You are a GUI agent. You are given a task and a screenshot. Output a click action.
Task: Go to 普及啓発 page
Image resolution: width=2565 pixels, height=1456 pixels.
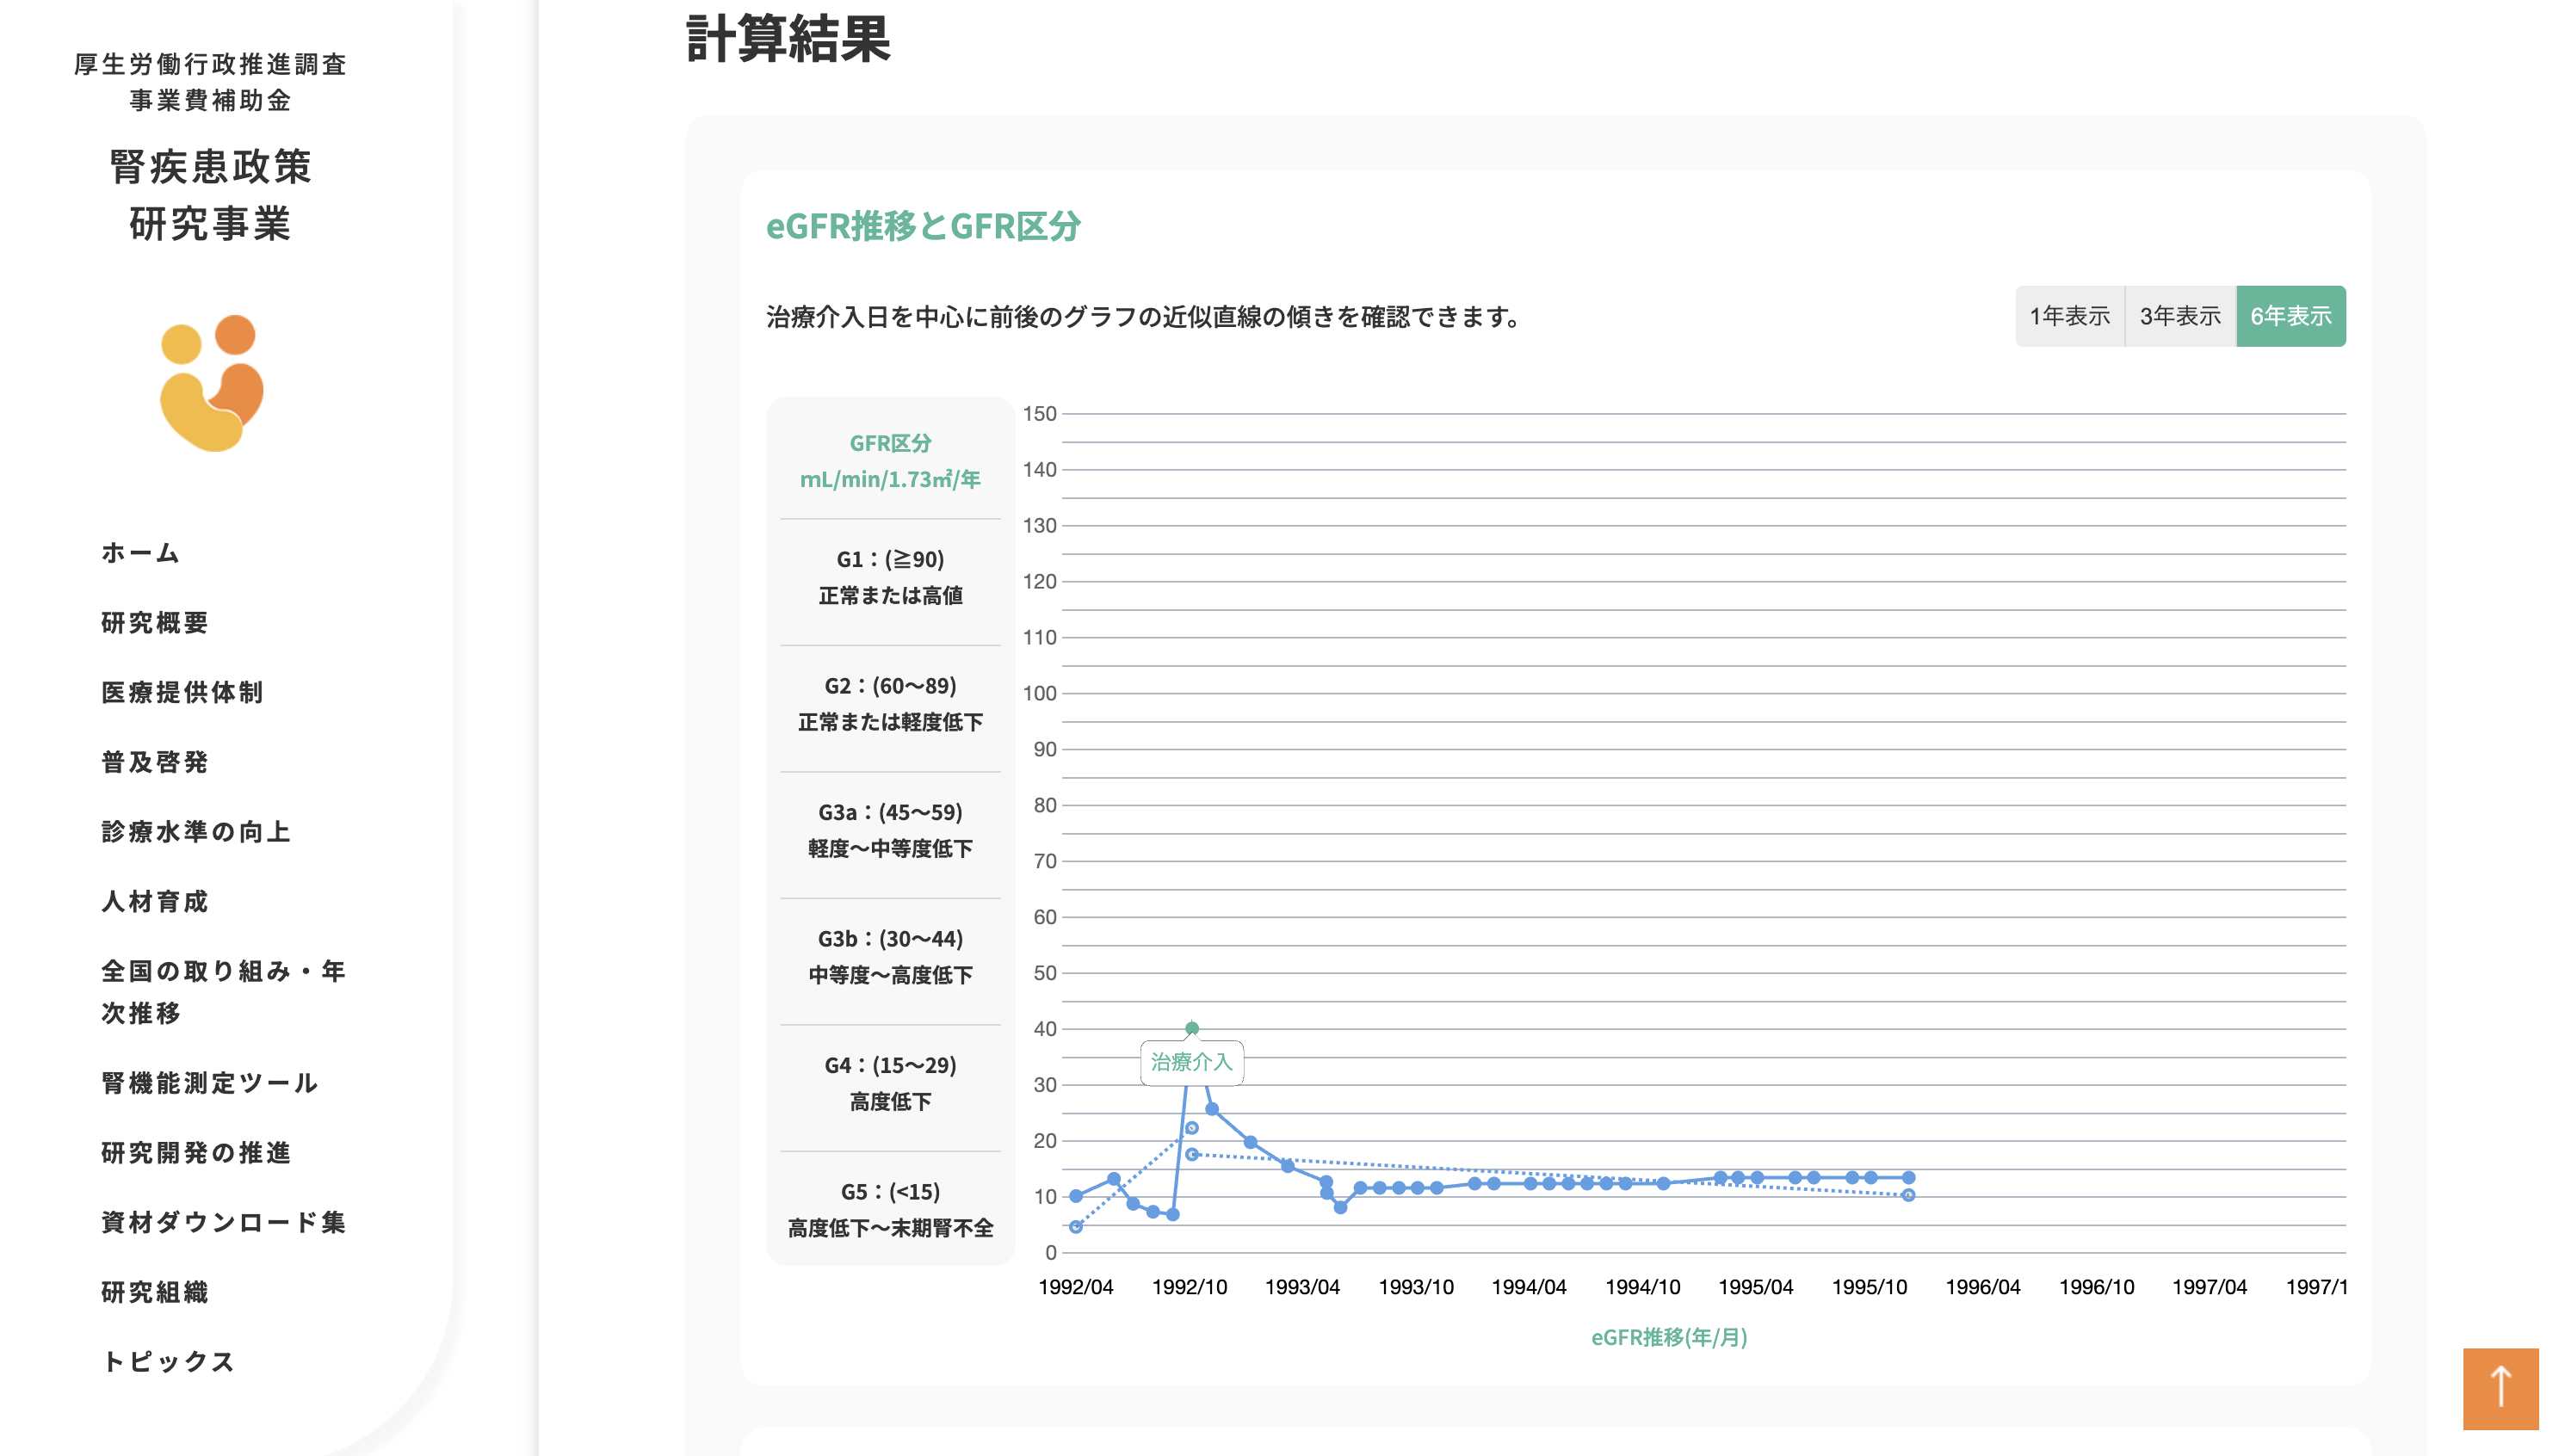click(155, 762)
